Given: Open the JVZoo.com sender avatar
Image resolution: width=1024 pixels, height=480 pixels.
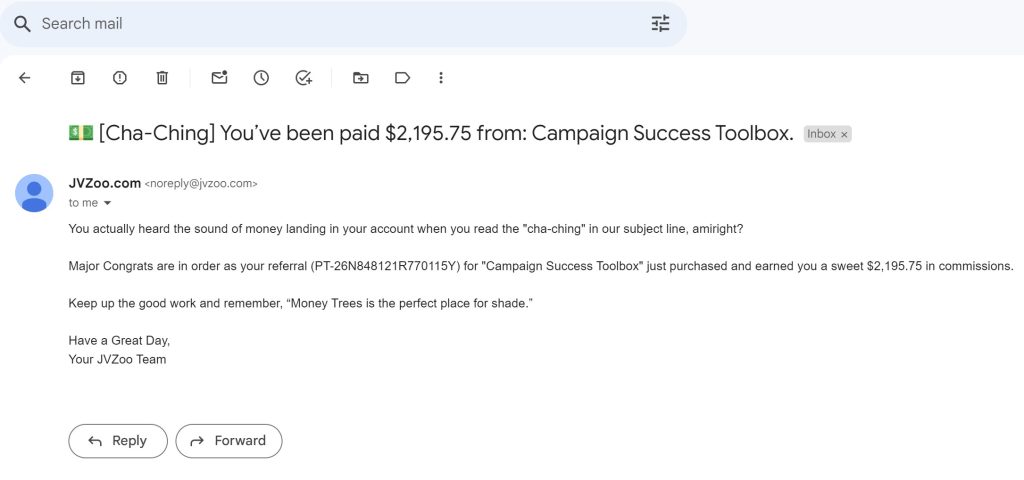Looking at the screenshot, I should (34, 193).
